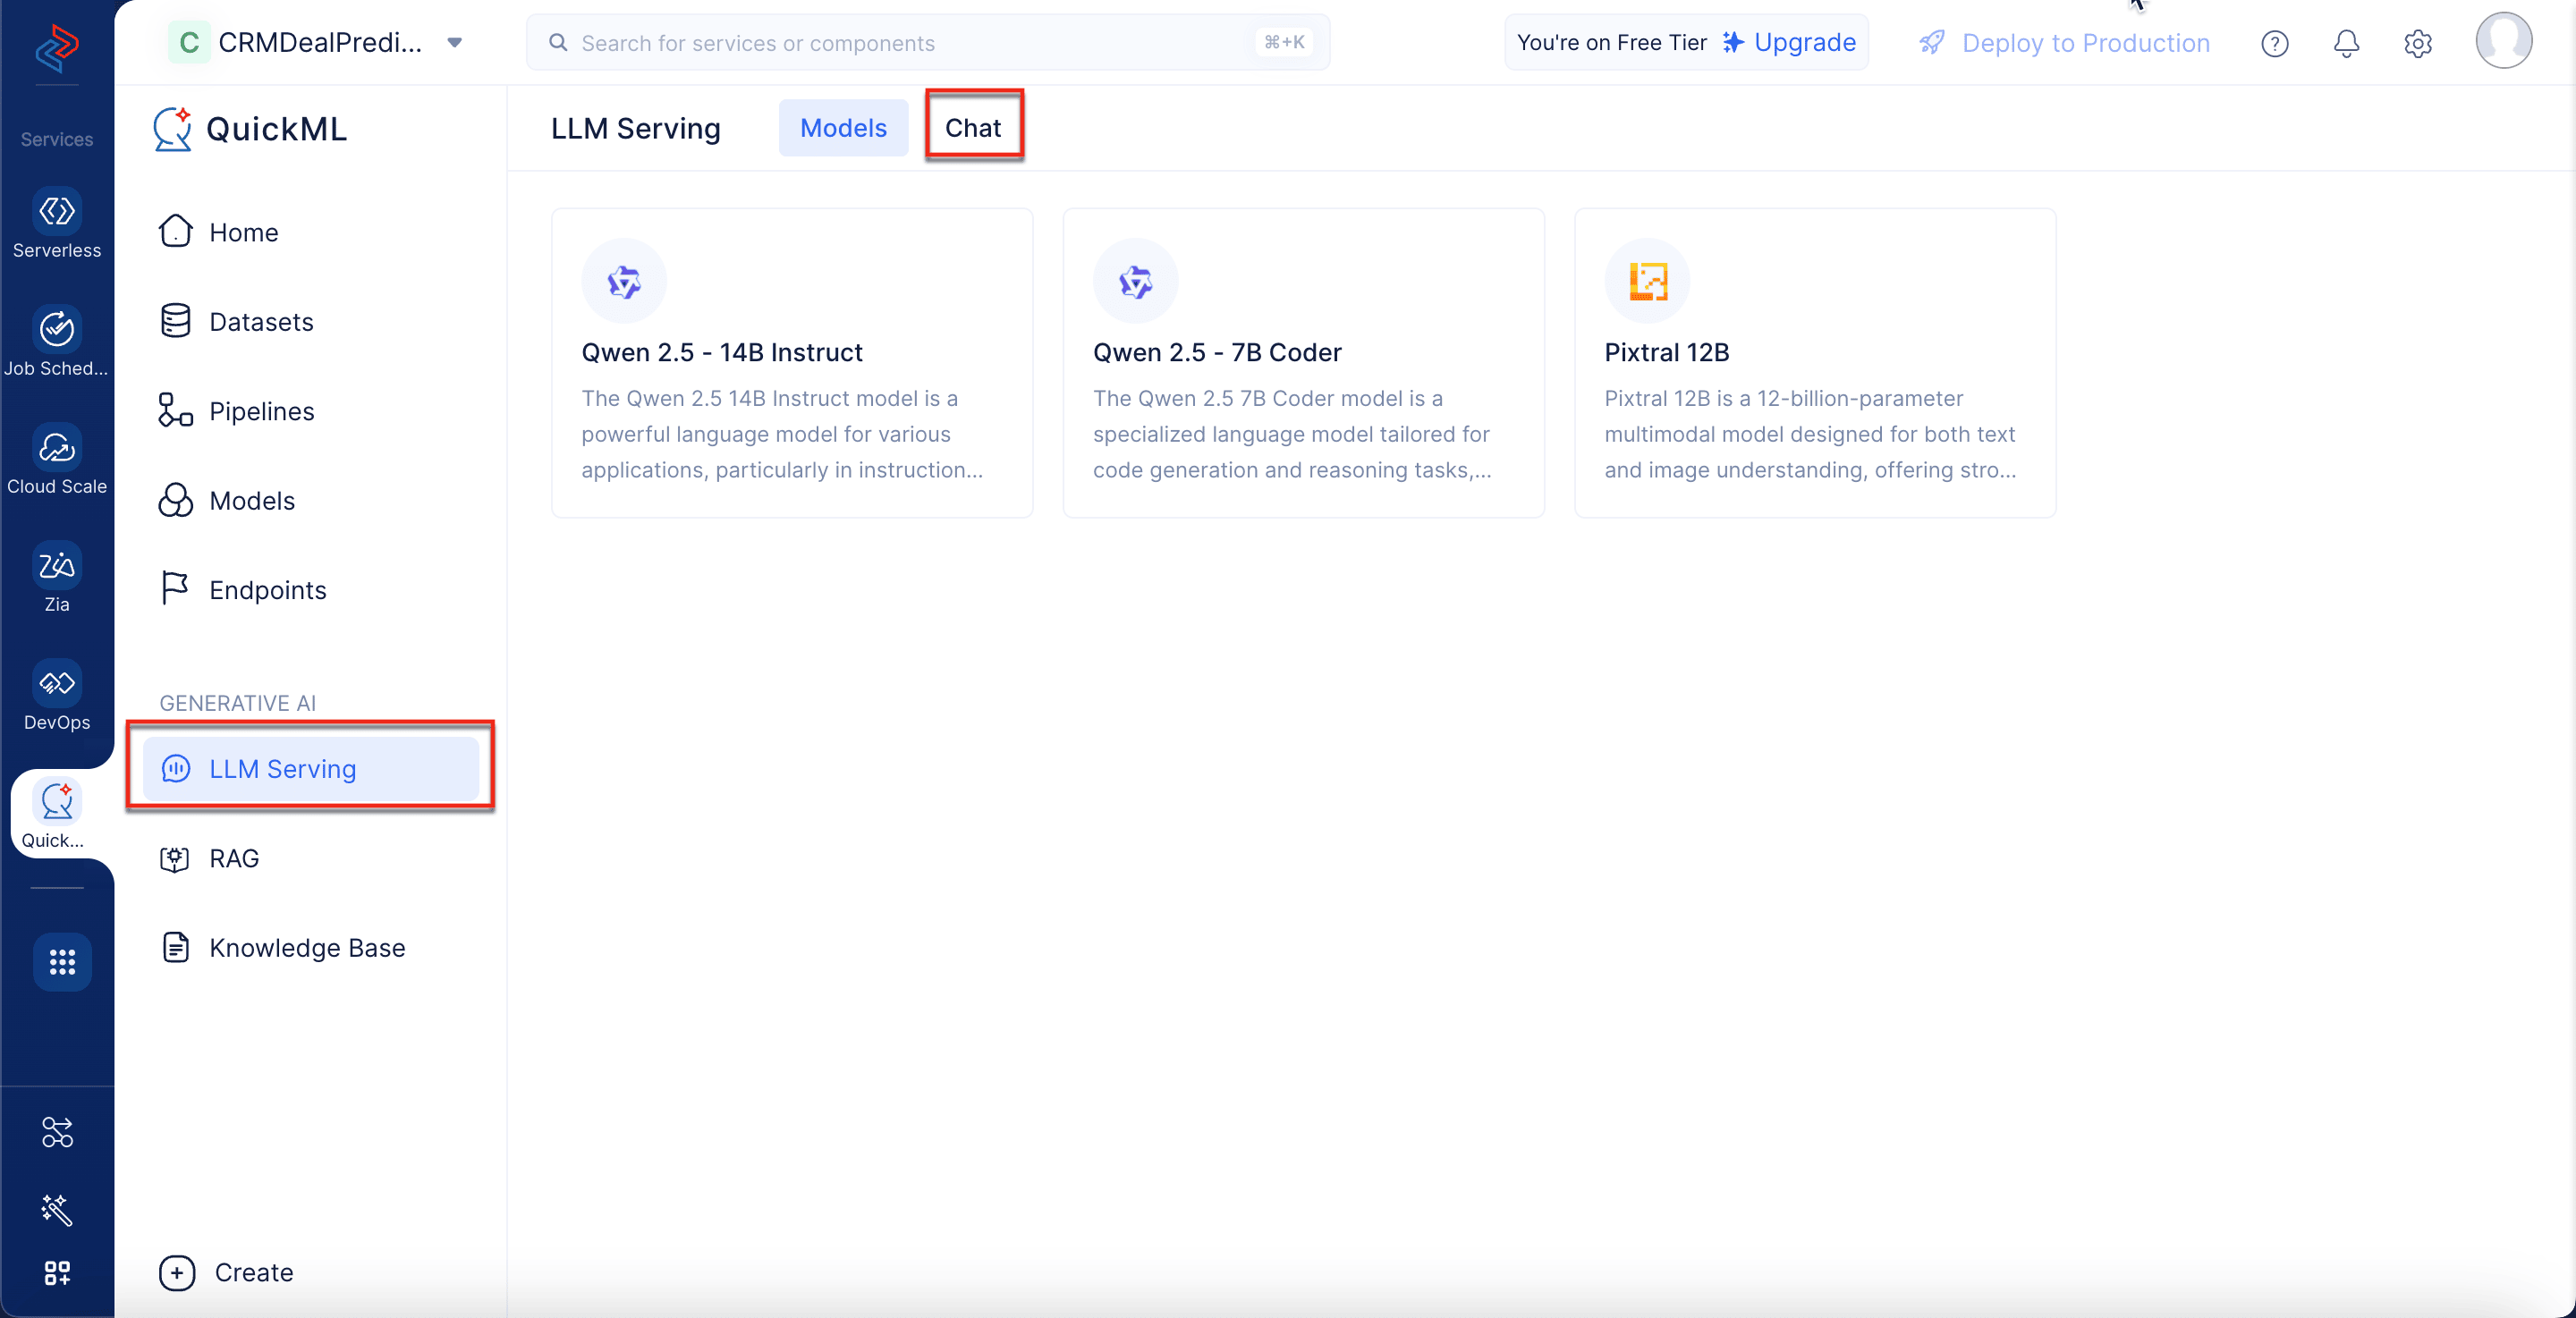Click the magic wand icon in the bottom rail
Viewport: 2576px width, 1318px height.
(x=57, y=1209)
